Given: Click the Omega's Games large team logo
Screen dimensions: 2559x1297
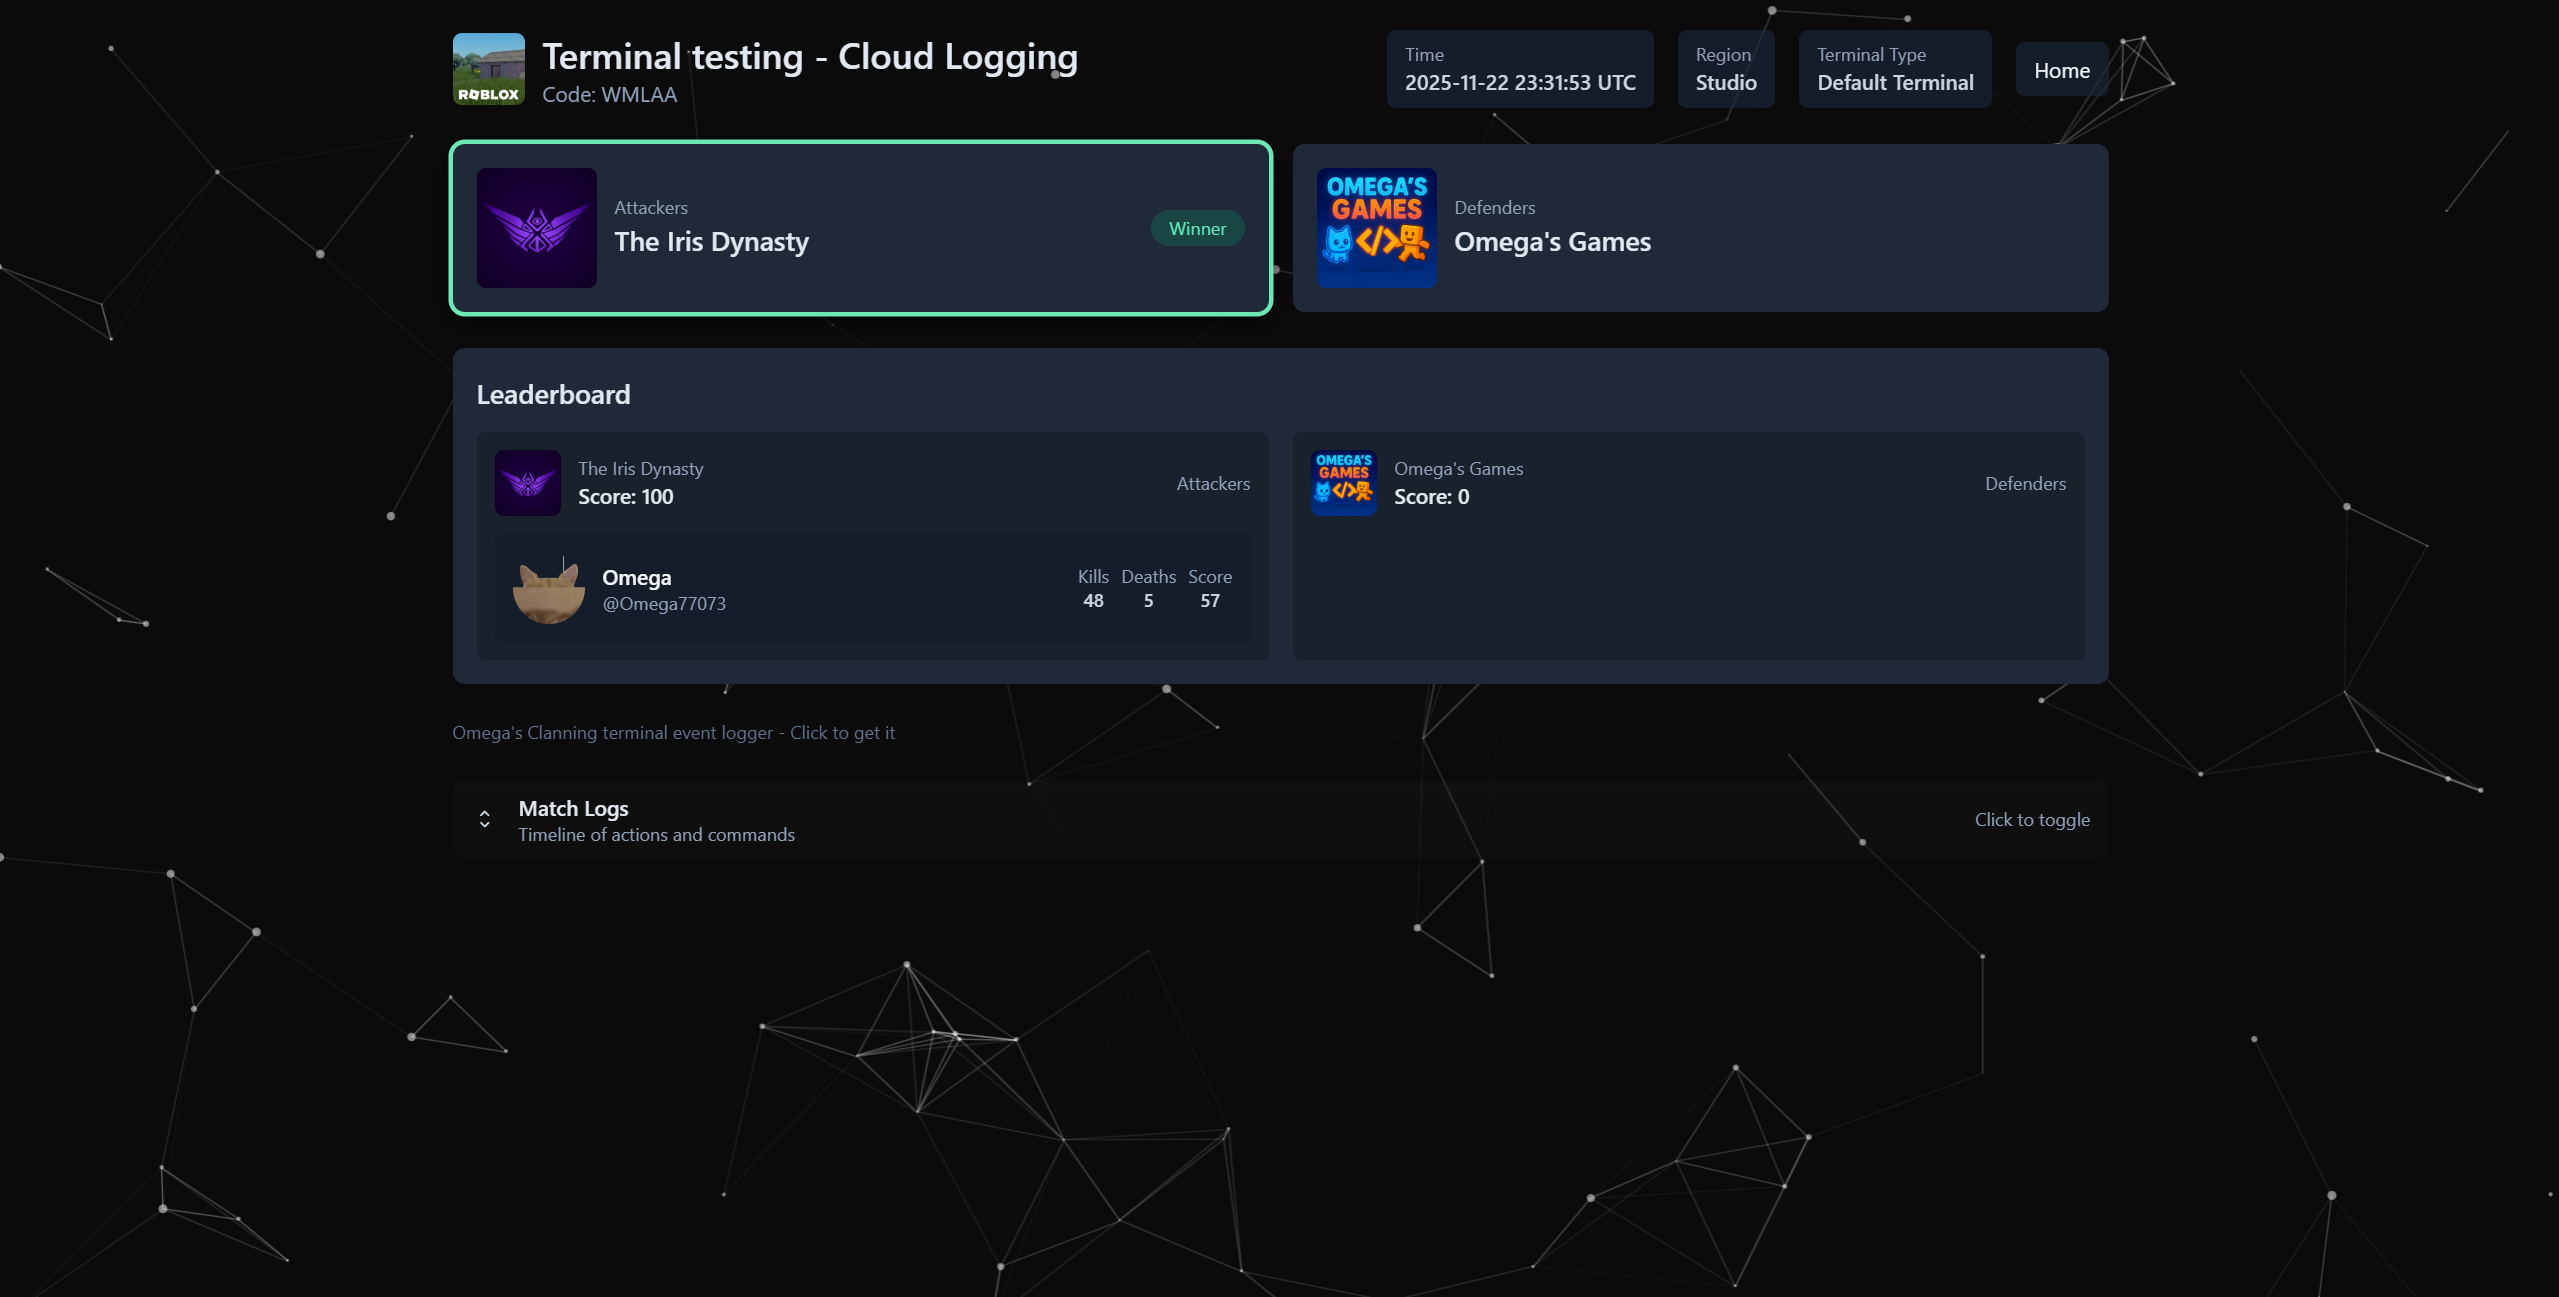Looking at the screenshot, I should pos(1376,228).
